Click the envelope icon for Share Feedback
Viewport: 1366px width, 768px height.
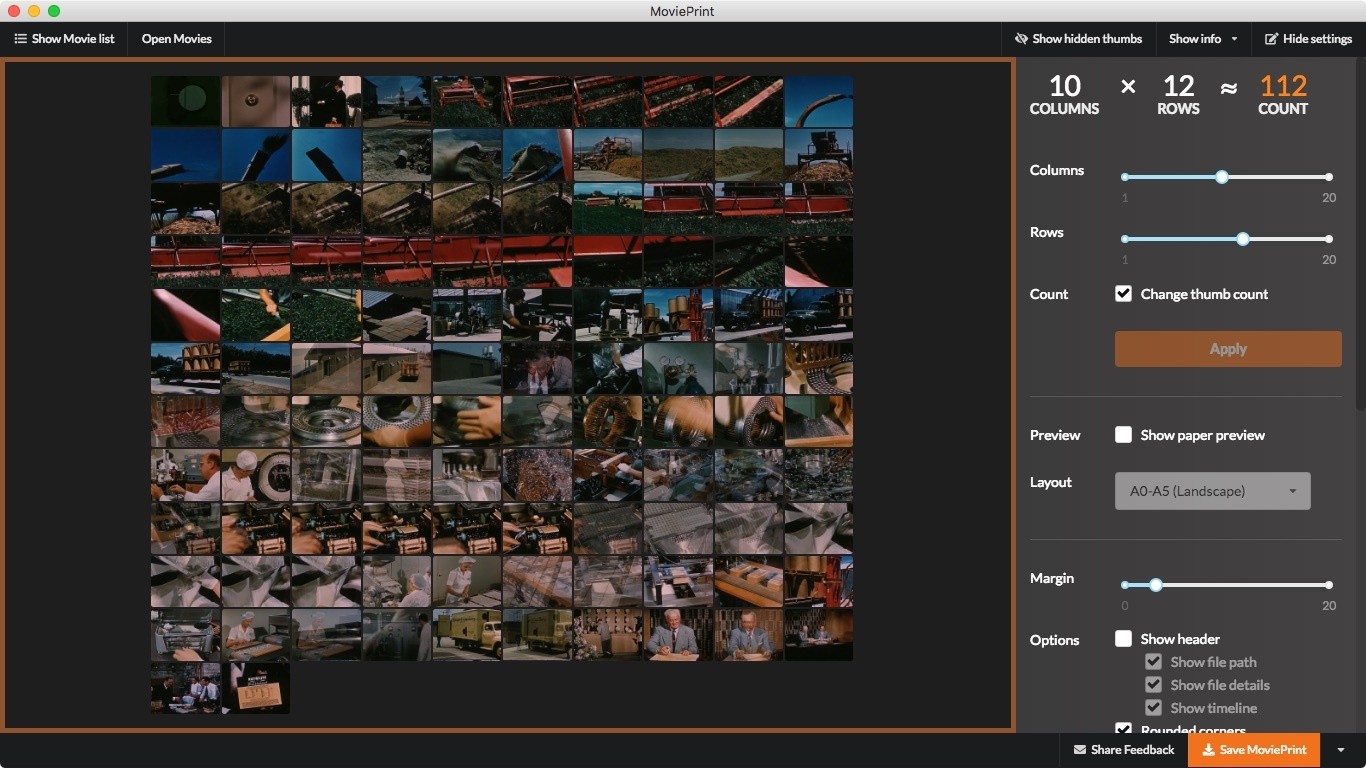(1080, 750)
